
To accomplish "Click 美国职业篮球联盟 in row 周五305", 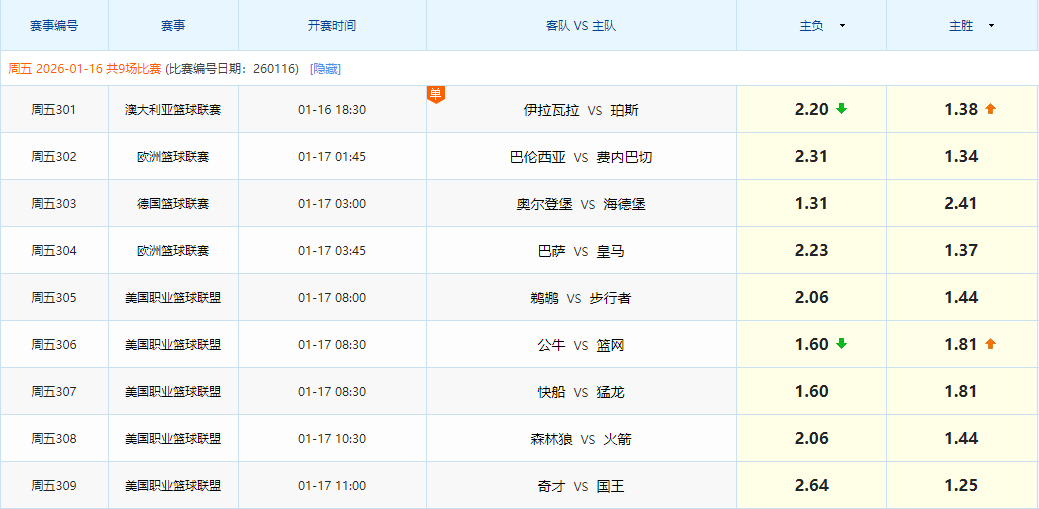I will point(173,298).
